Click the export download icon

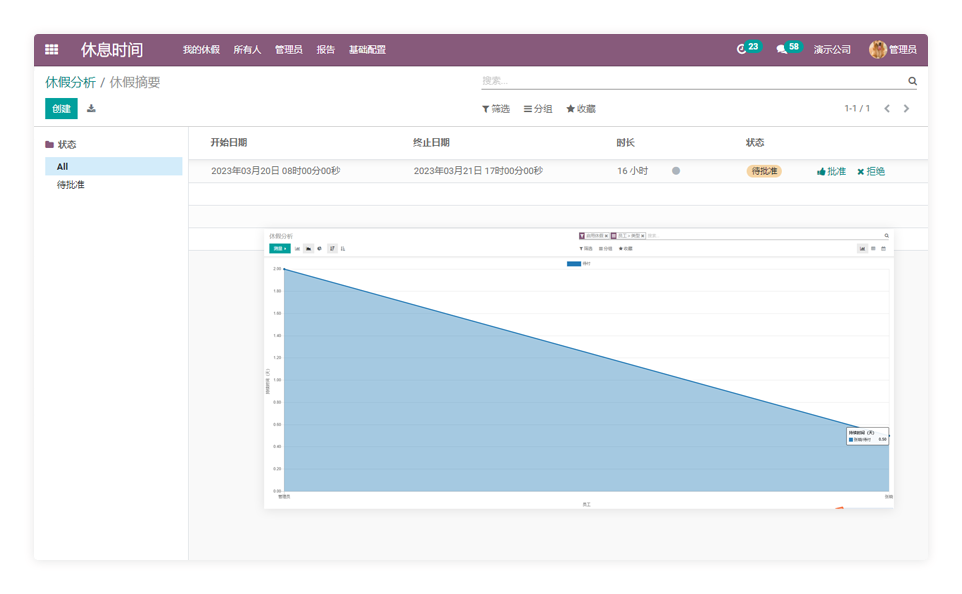click(92, 108)
